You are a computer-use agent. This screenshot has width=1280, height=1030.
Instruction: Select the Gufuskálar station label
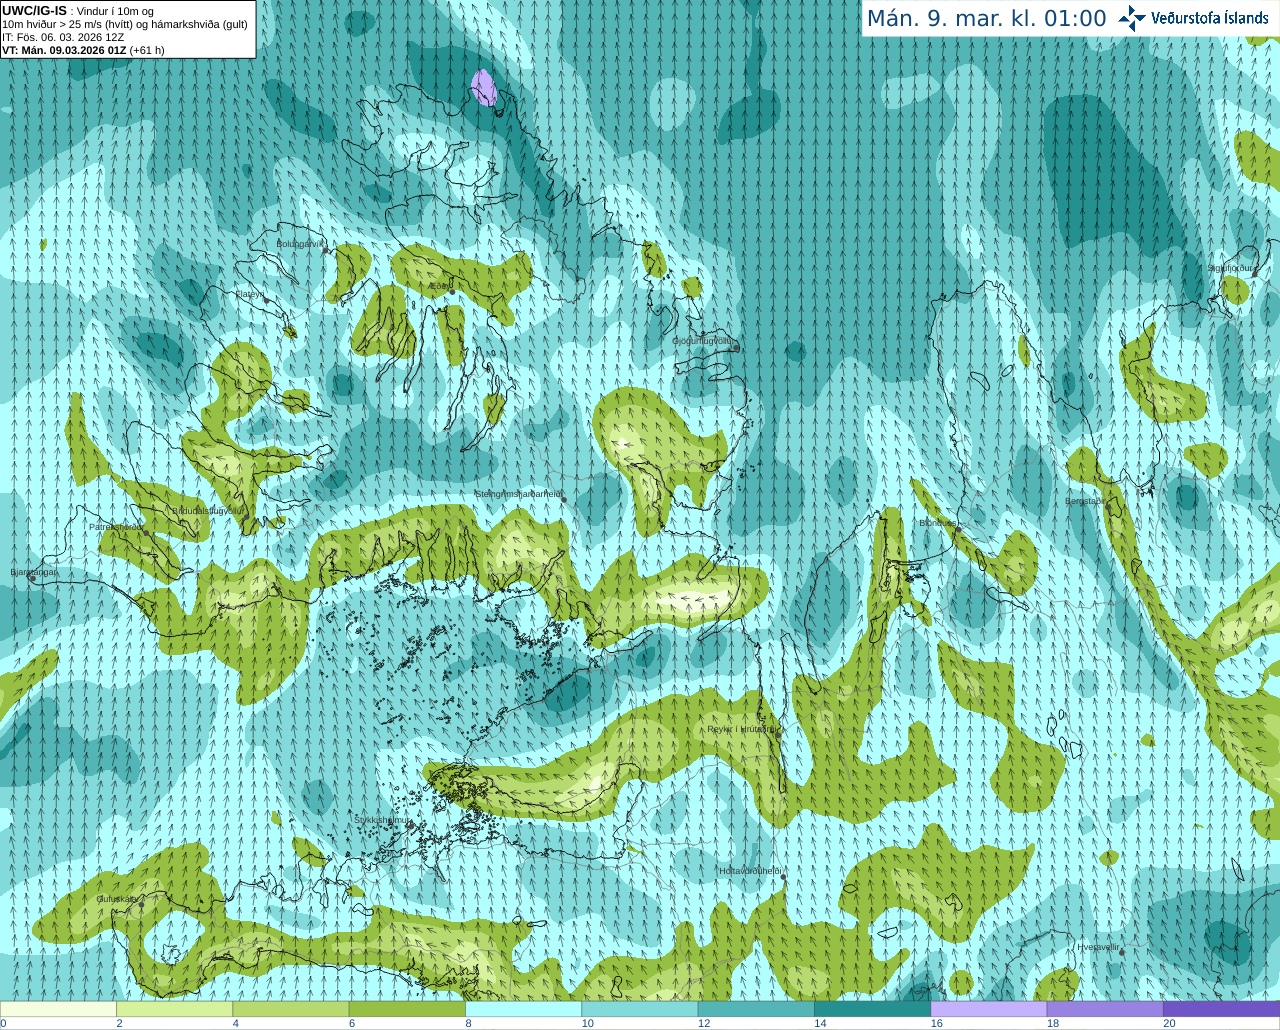coord(116,899)
